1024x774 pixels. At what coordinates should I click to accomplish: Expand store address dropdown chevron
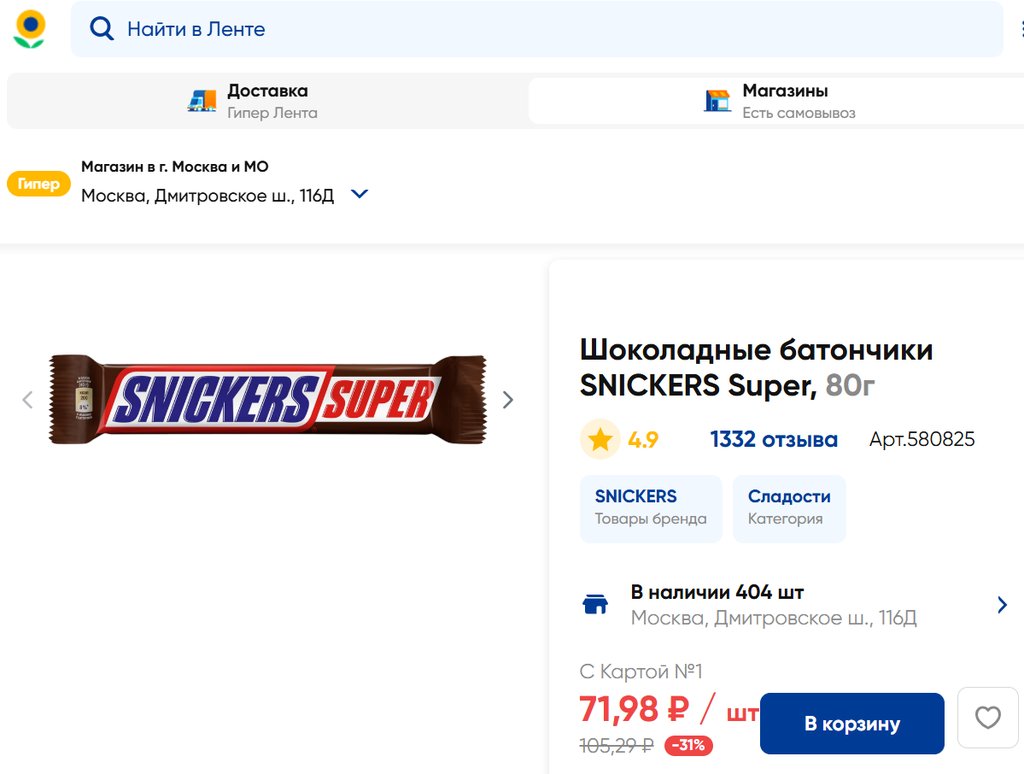360,194
